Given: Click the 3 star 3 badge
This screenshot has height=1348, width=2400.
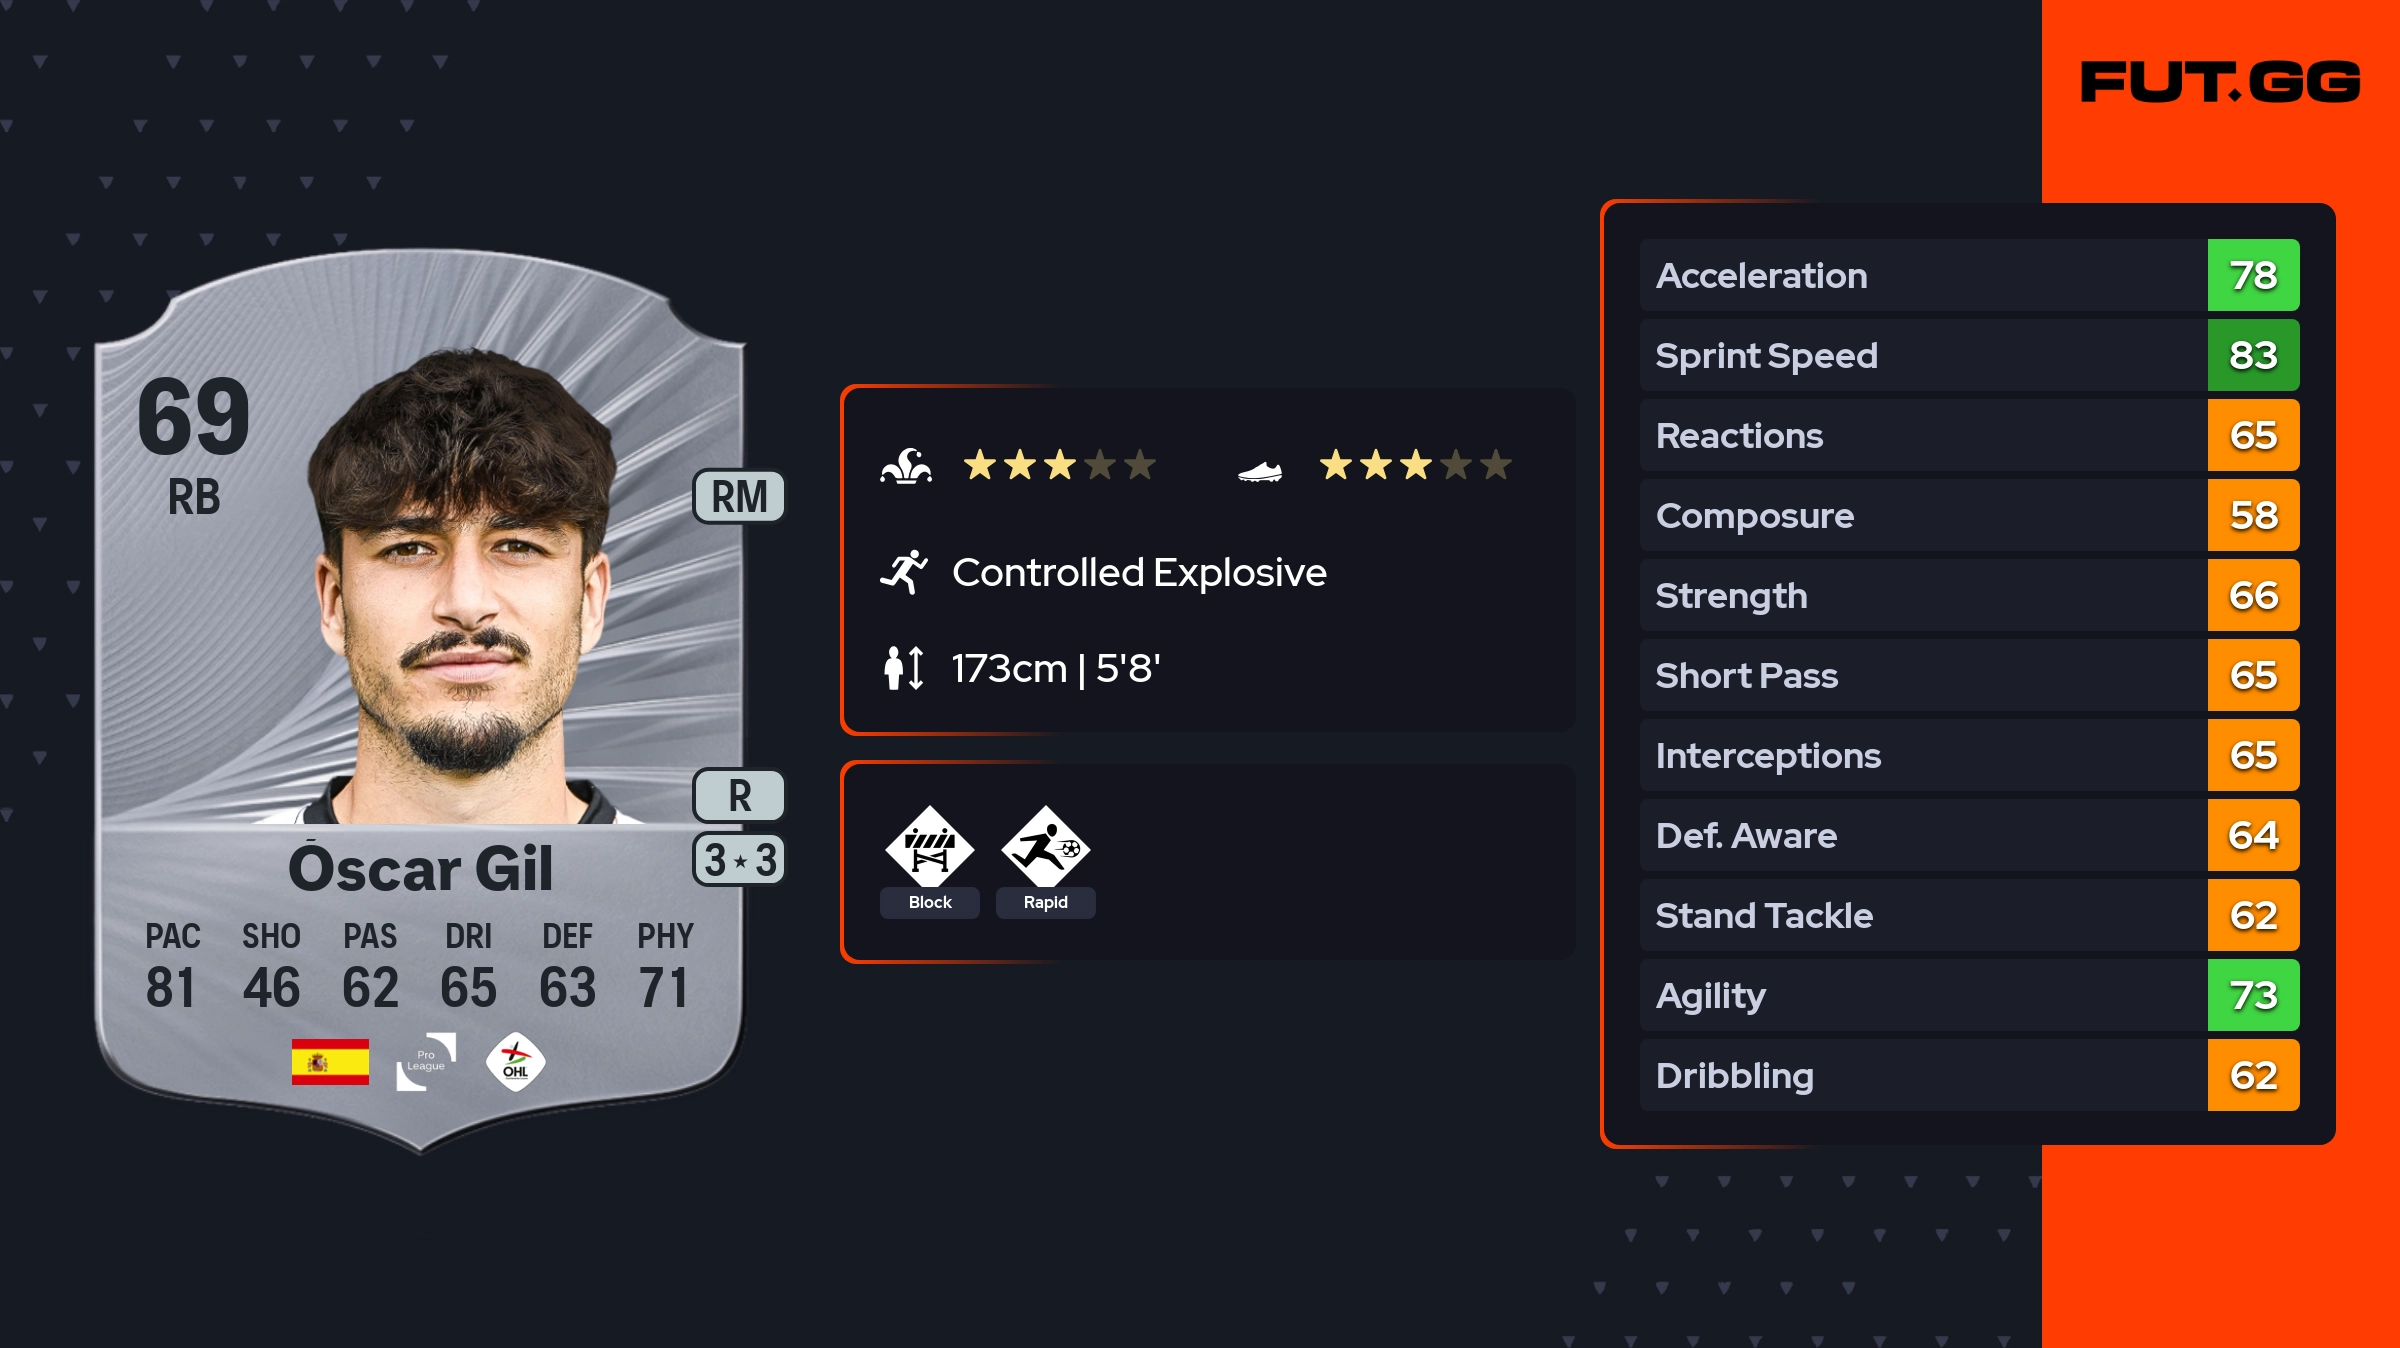Looking at the screenshot, I should (x=739, y=860).
